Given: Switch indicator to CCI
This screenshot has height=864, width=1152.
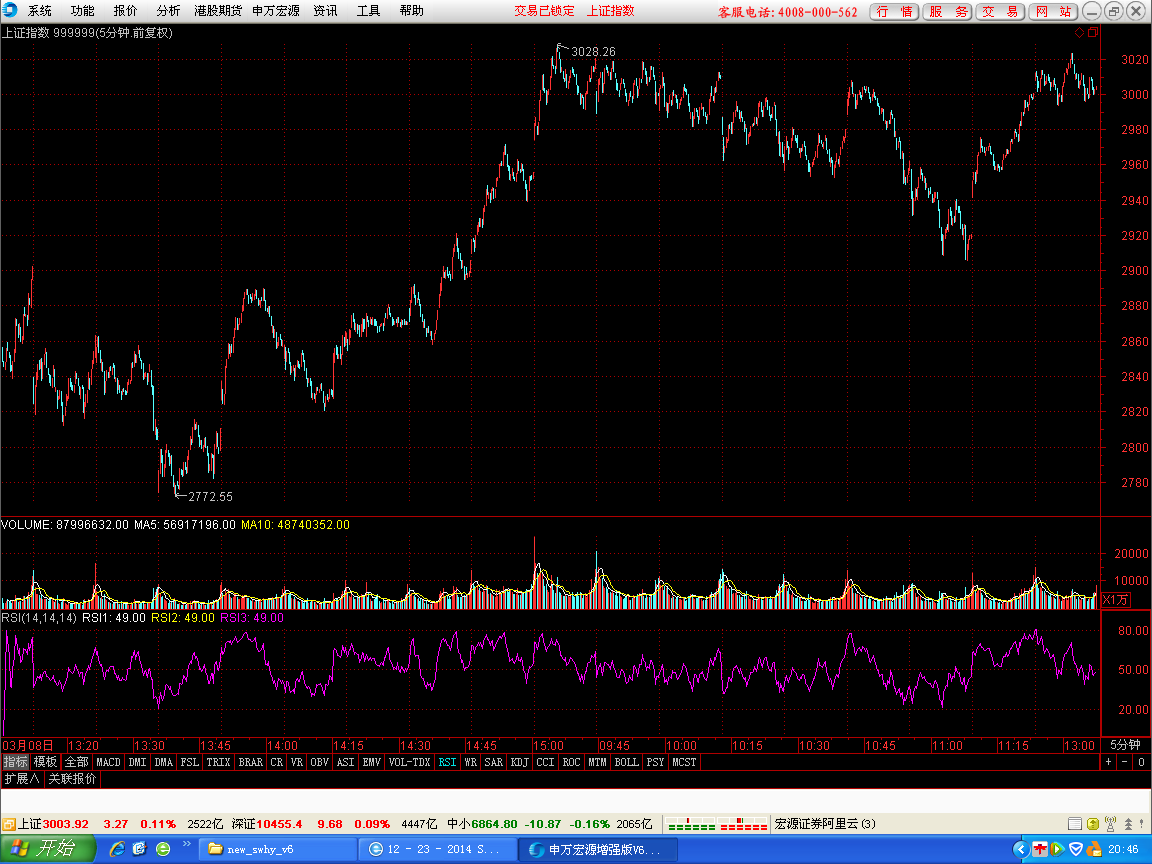Looking at the screenshot, I should [545, 763].
